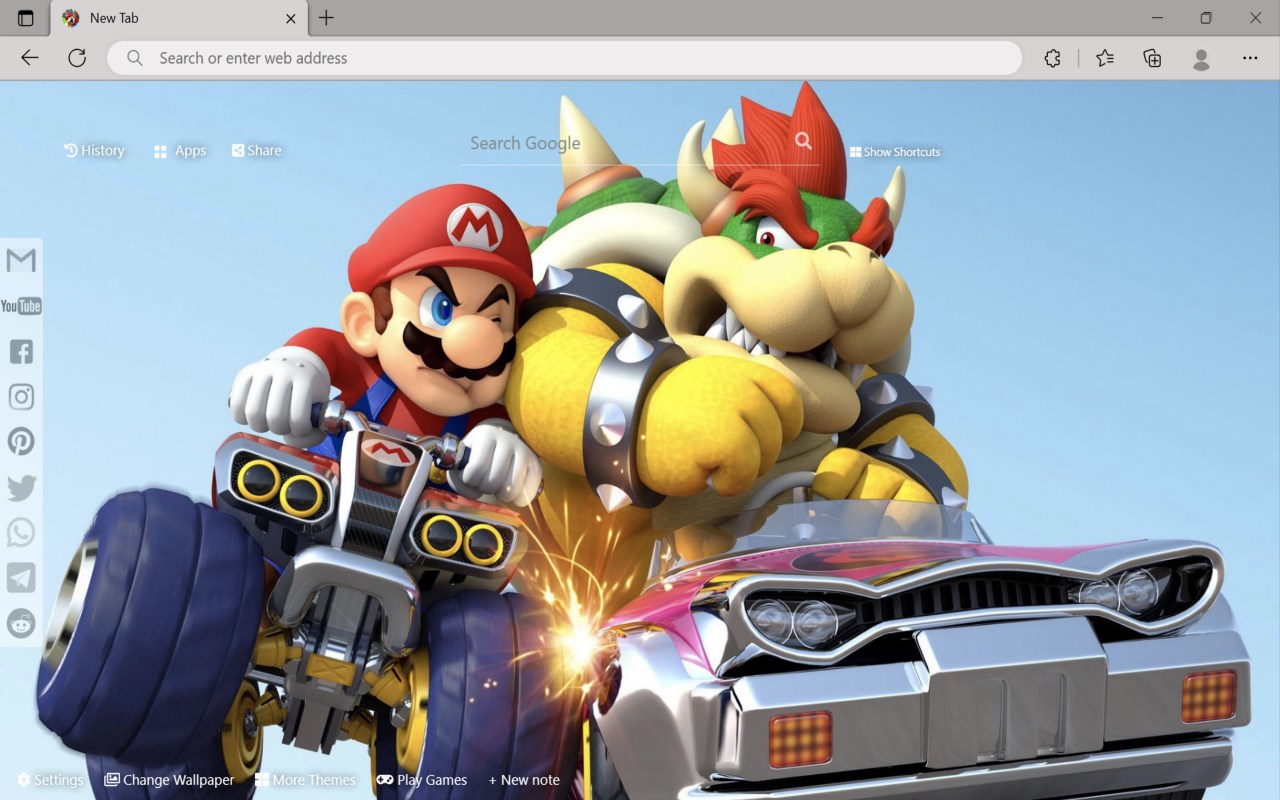Image resolution: width=1280 pixels, height=800 pixels.
Task: Click the browser address bar
Action: click(565, 58)
